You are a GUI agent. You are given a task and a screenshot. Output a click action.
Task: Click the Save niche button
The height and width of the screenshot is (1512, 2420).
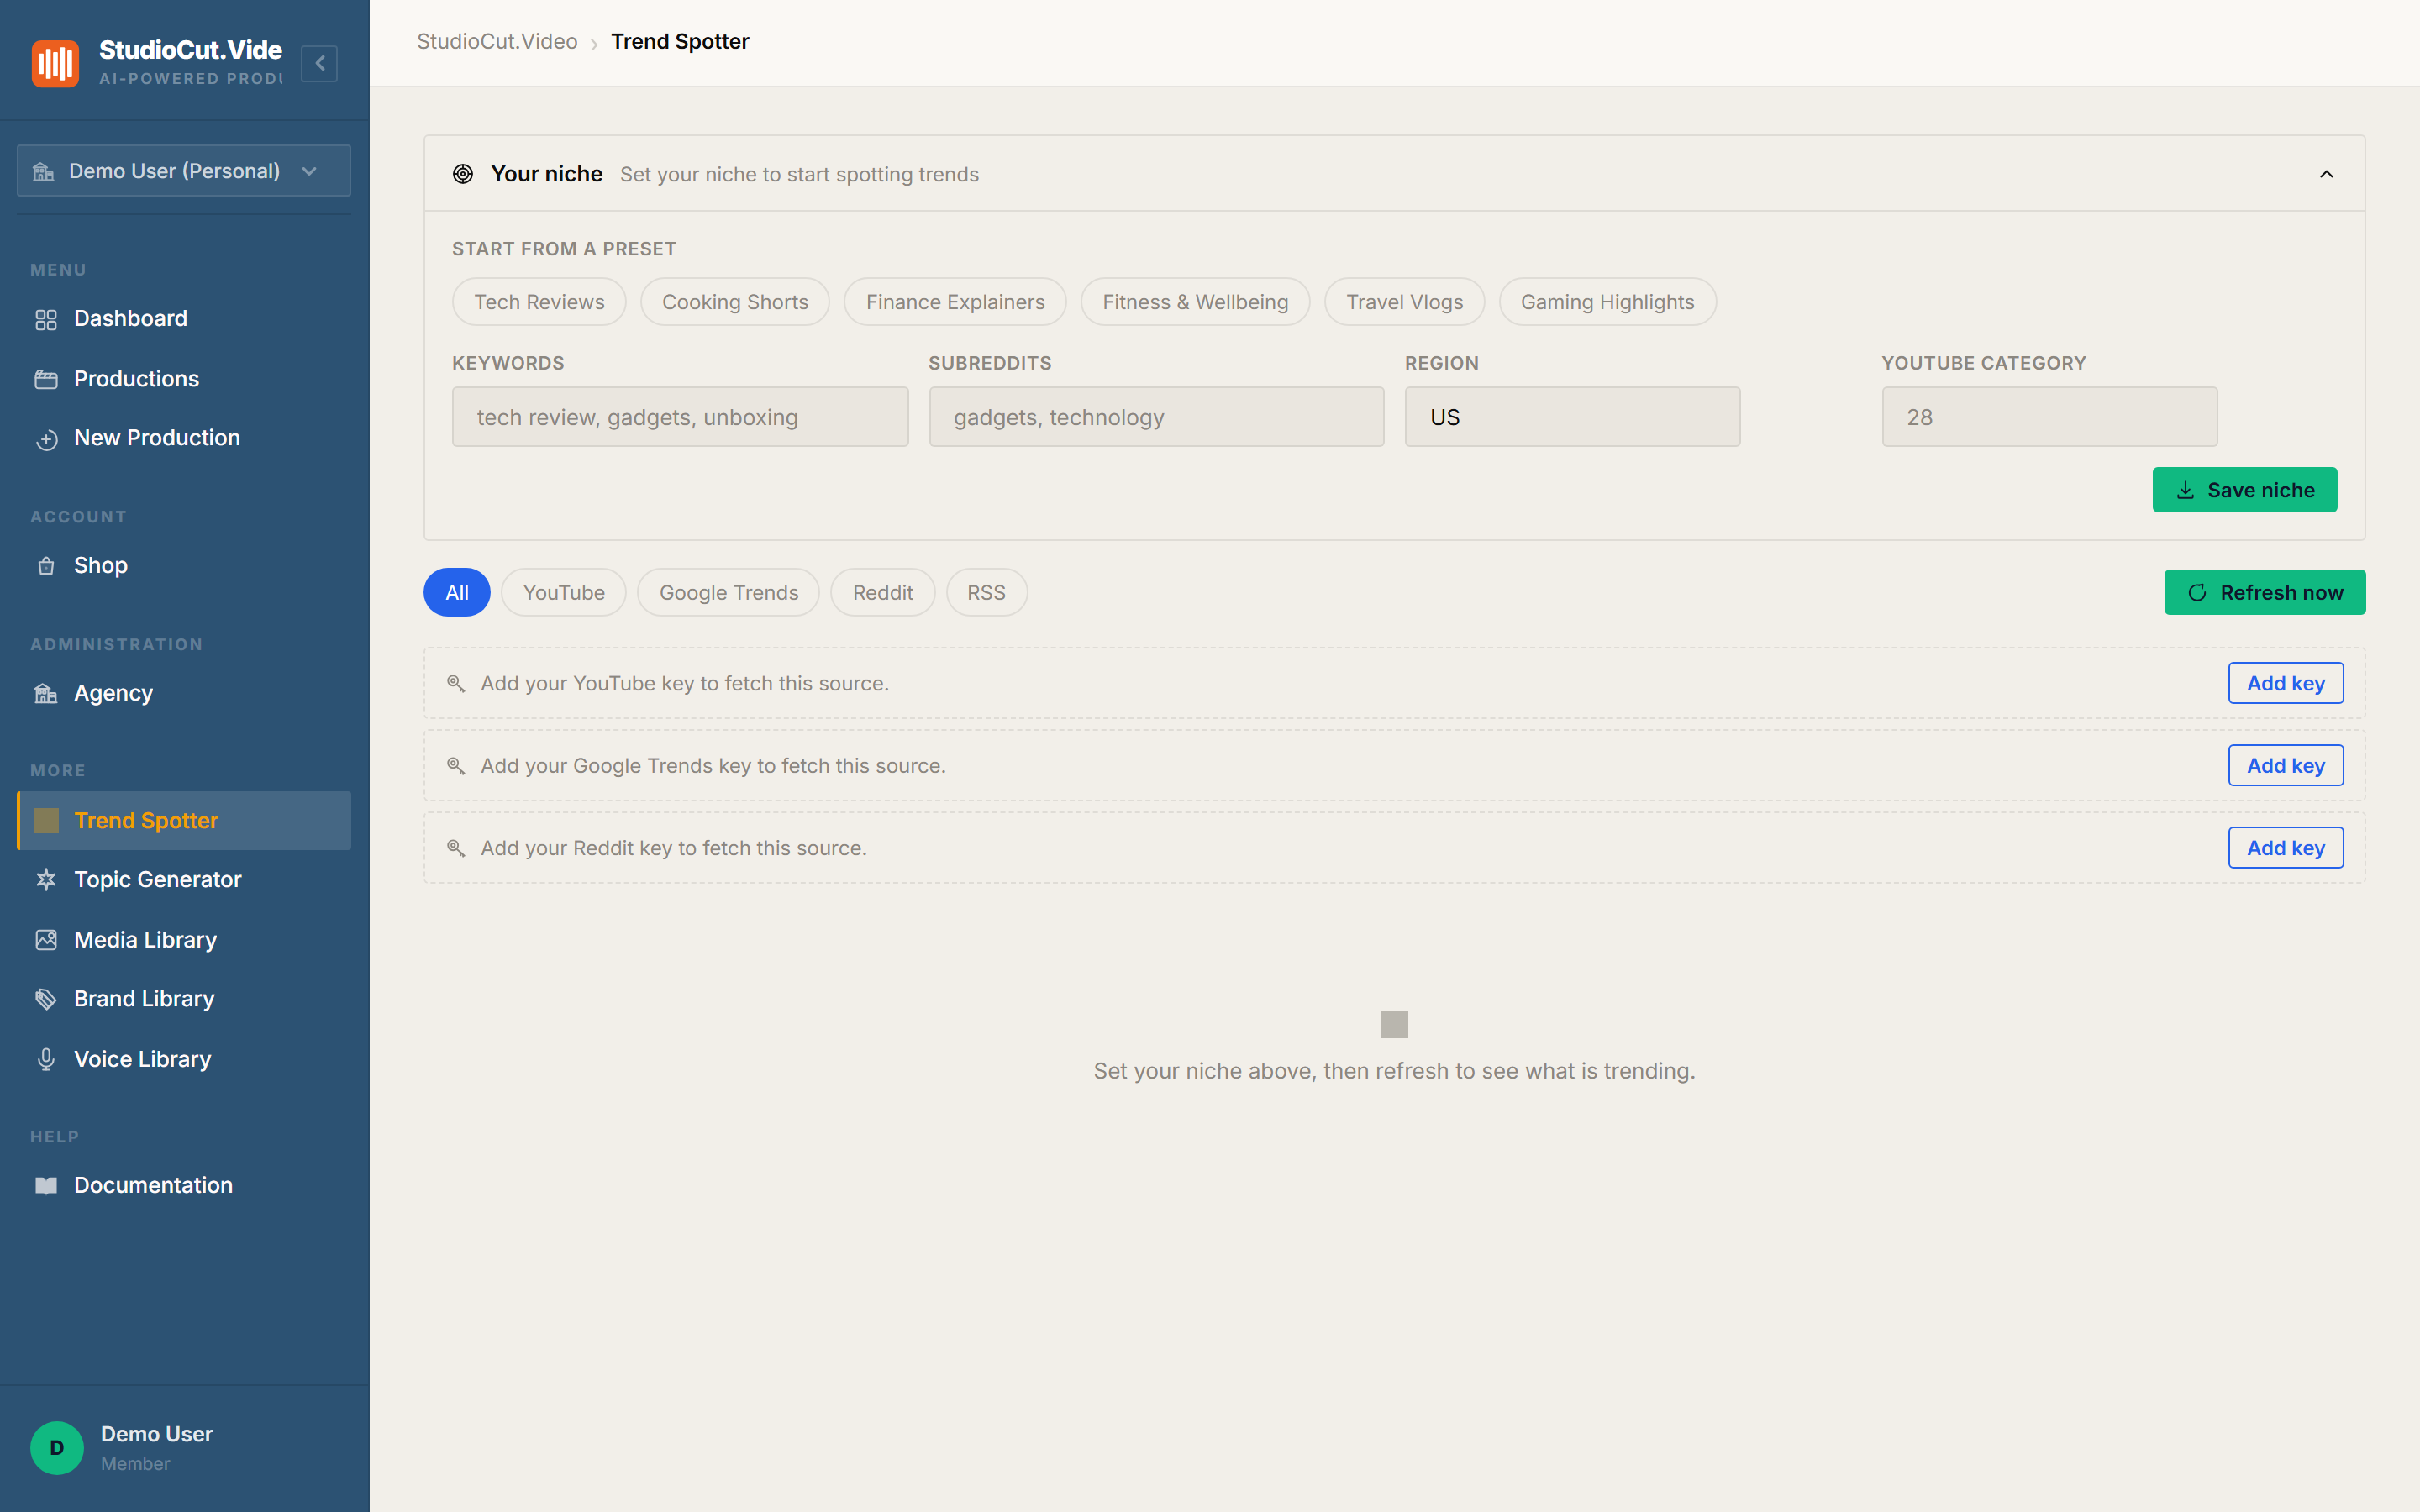2244,490
